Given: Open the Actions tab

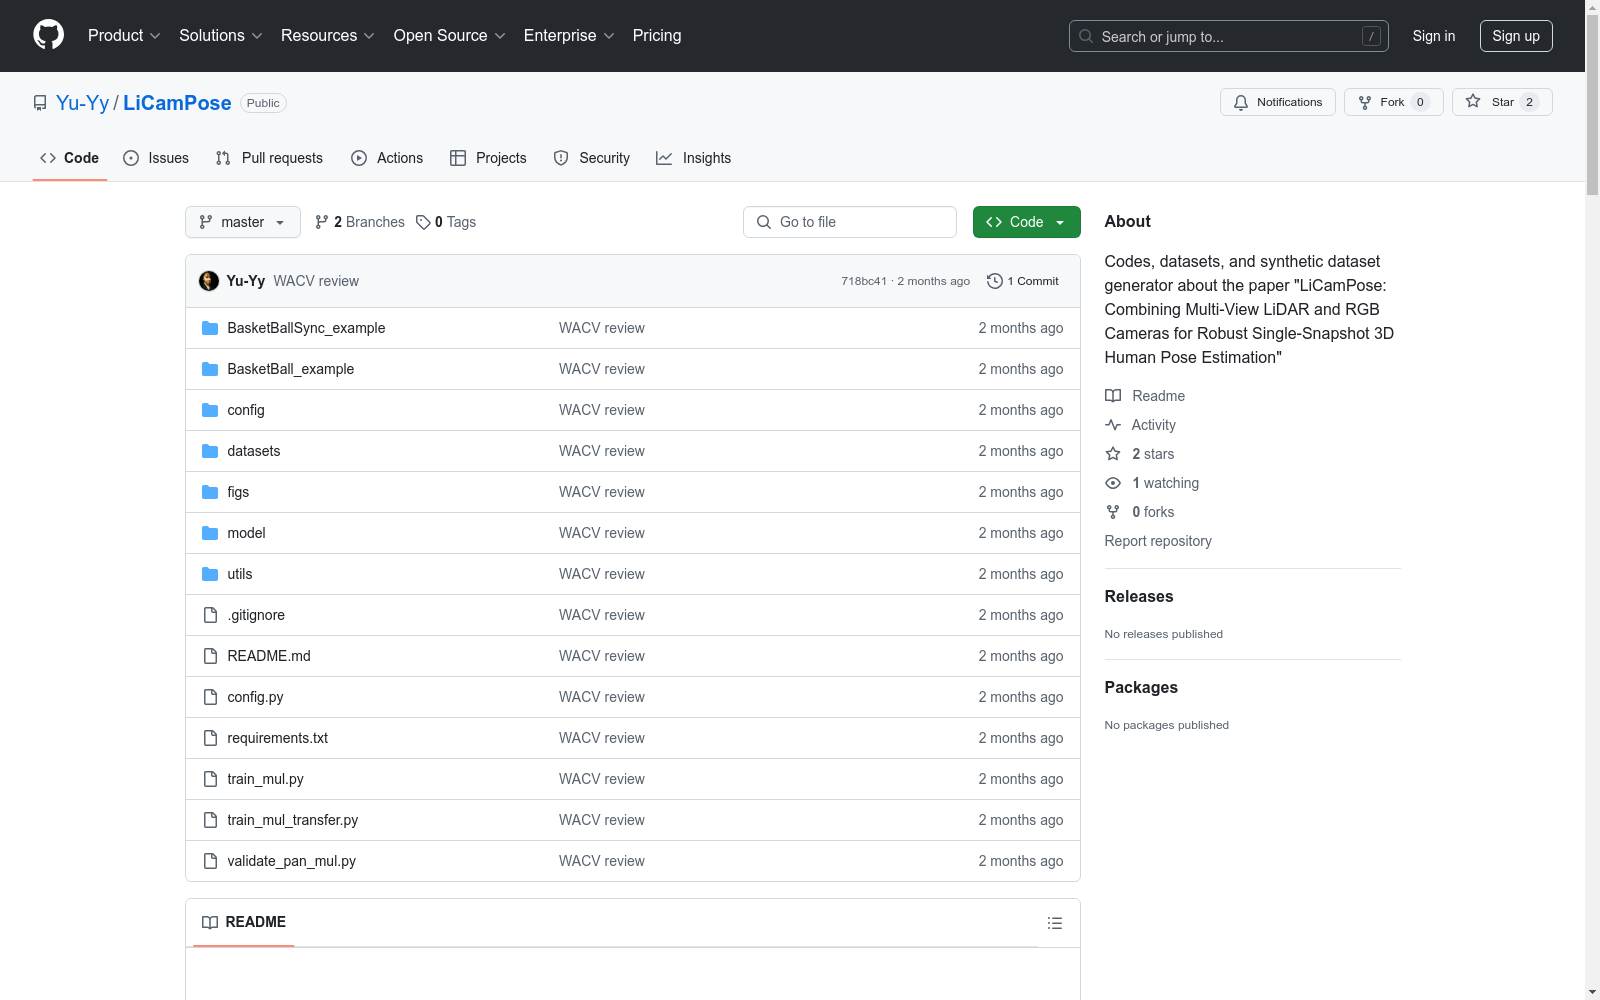Looking at the screenshot, I should (x=387, y=158).
